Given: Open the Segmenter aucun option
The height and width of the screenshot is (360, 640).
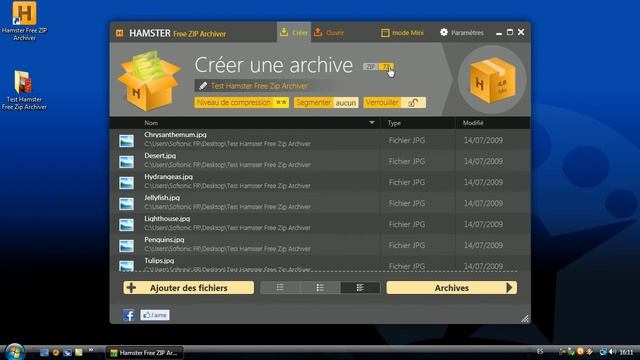Looking at the screenshot, I should click(326, 102).
